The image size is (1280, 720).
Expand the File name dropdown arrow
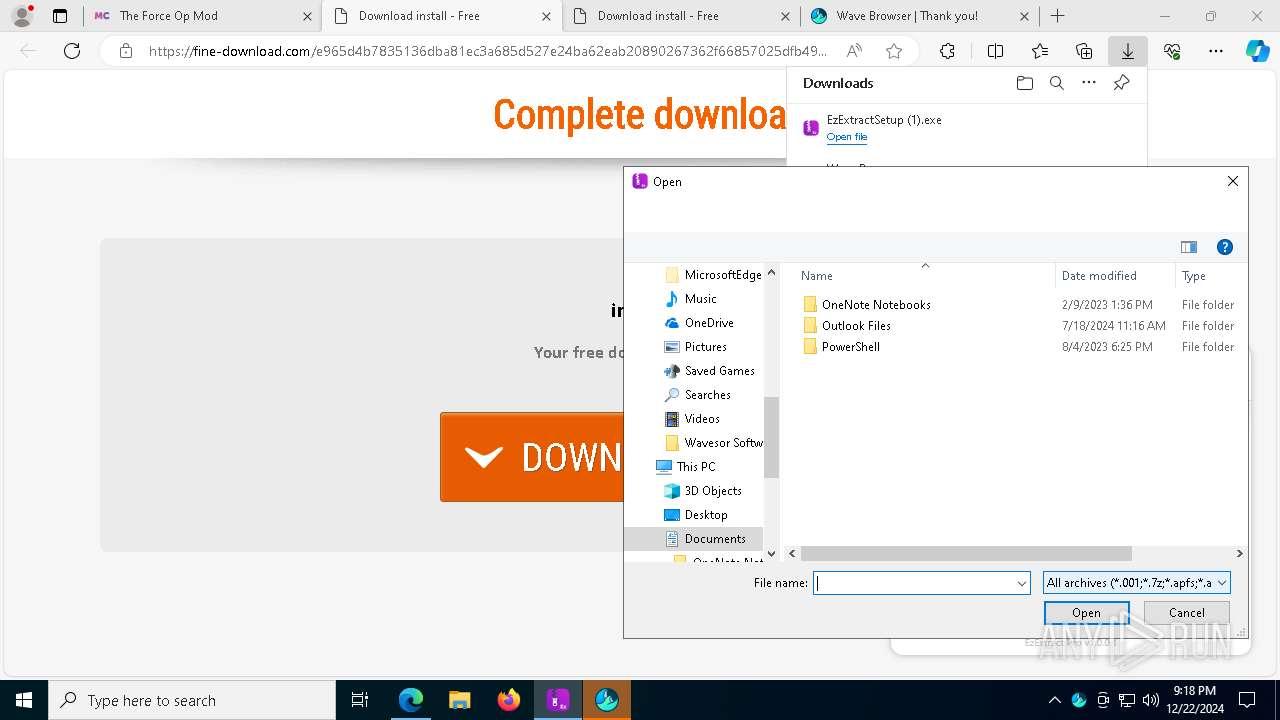coord(1022,583)
